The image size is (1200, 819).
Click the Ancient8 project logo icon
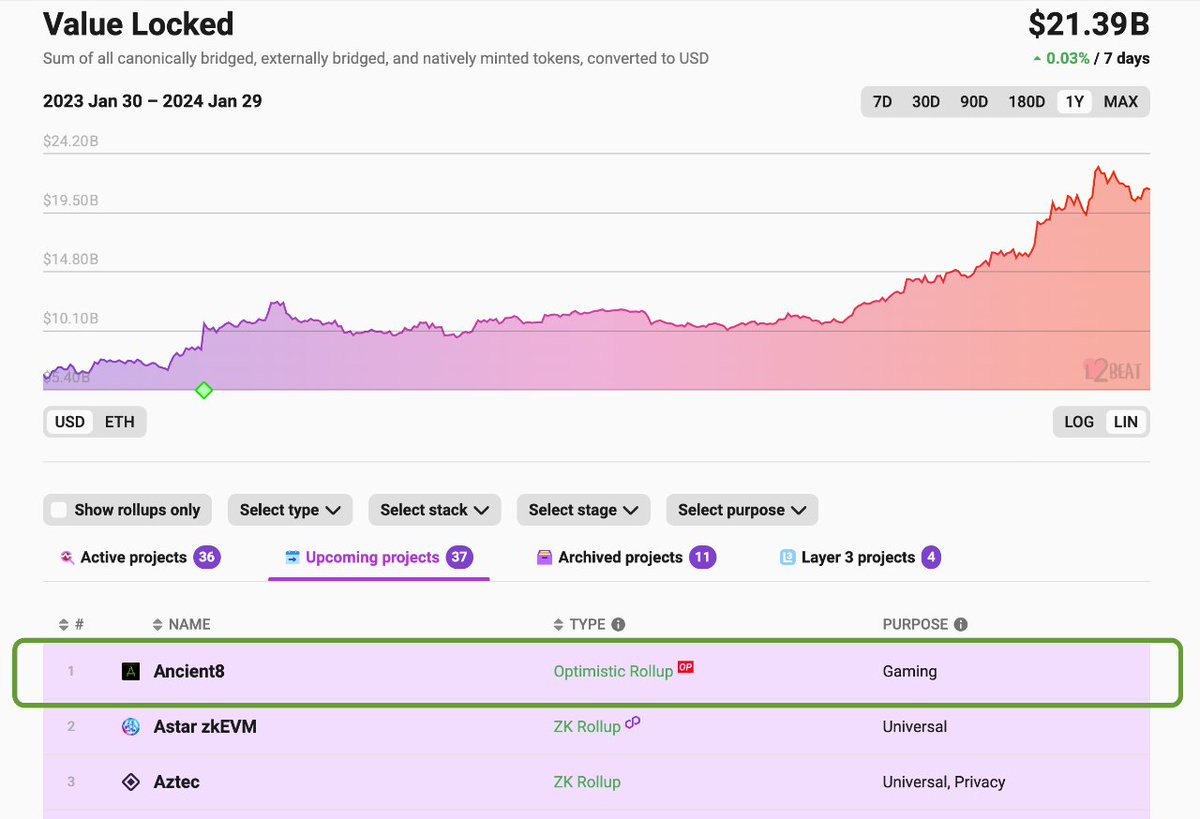click(x=130, y=672)
